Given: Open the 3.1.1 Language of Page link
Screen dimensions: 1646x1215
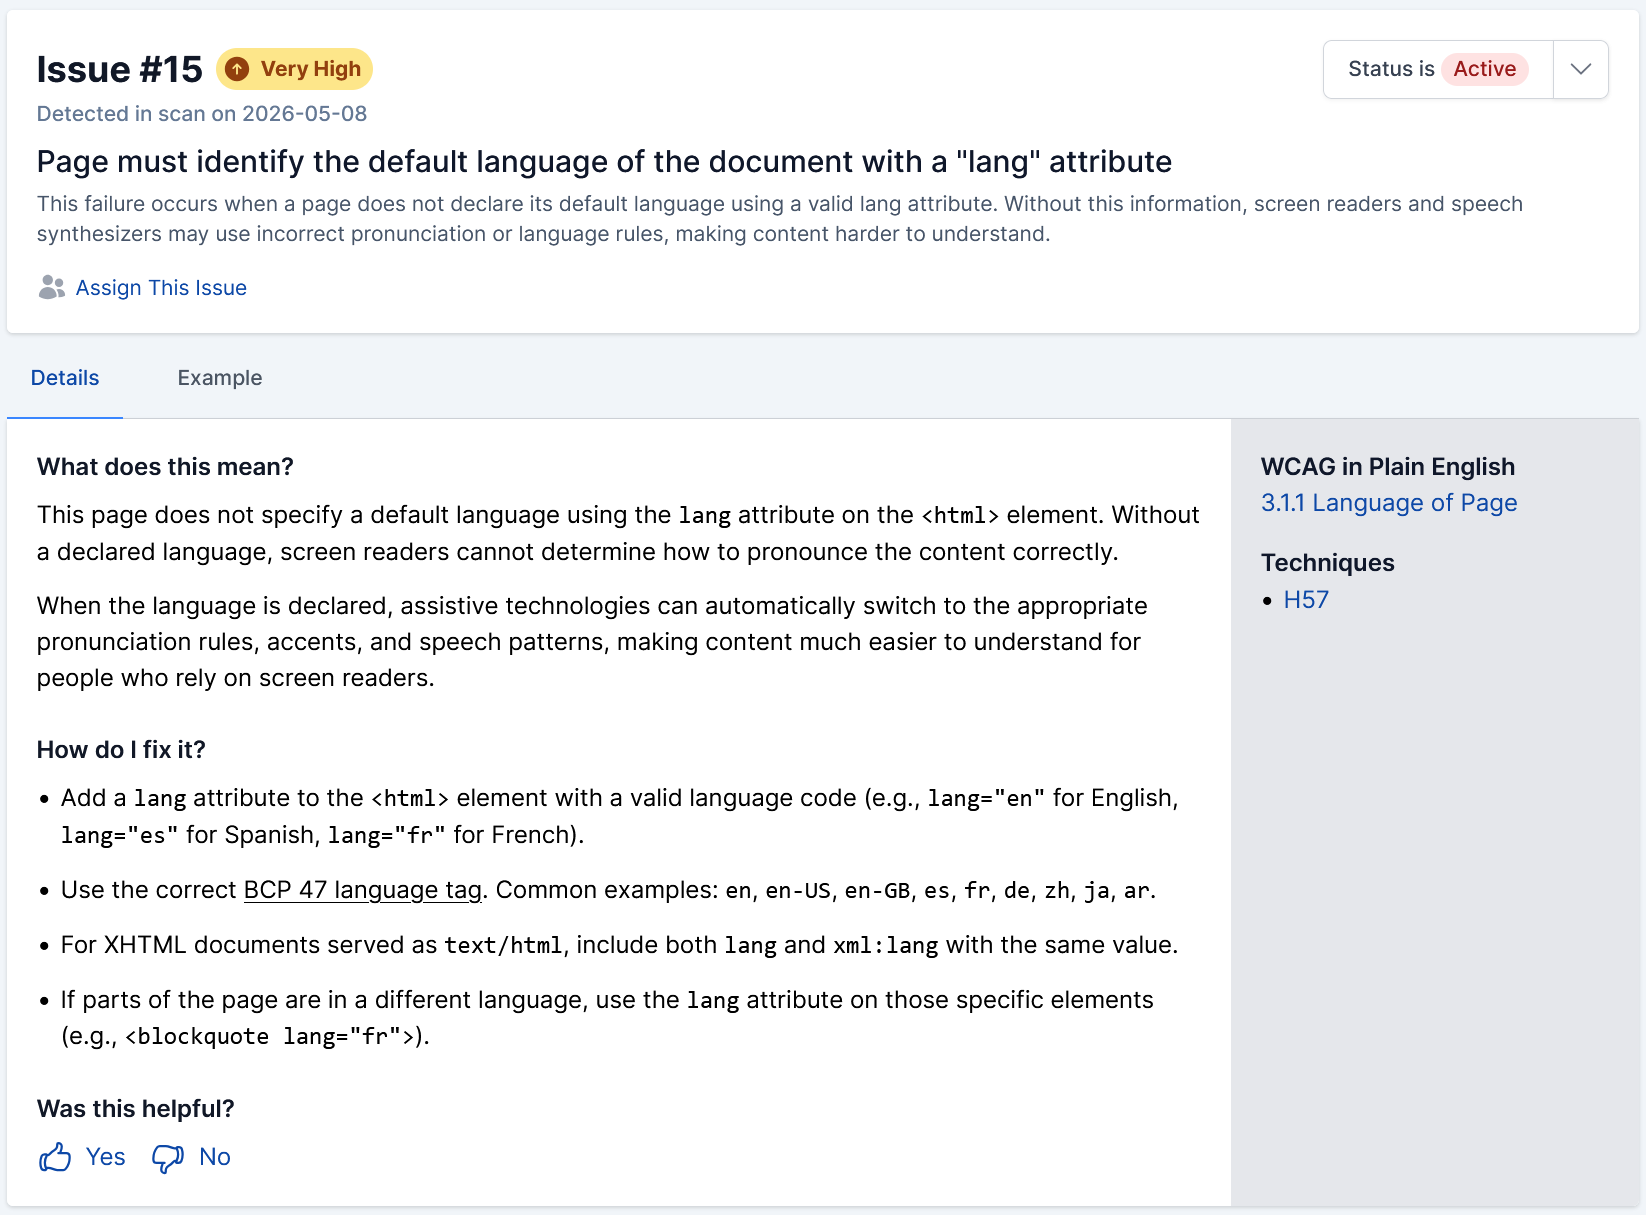Looking at the screenshot, I should tap(1389, 503).
